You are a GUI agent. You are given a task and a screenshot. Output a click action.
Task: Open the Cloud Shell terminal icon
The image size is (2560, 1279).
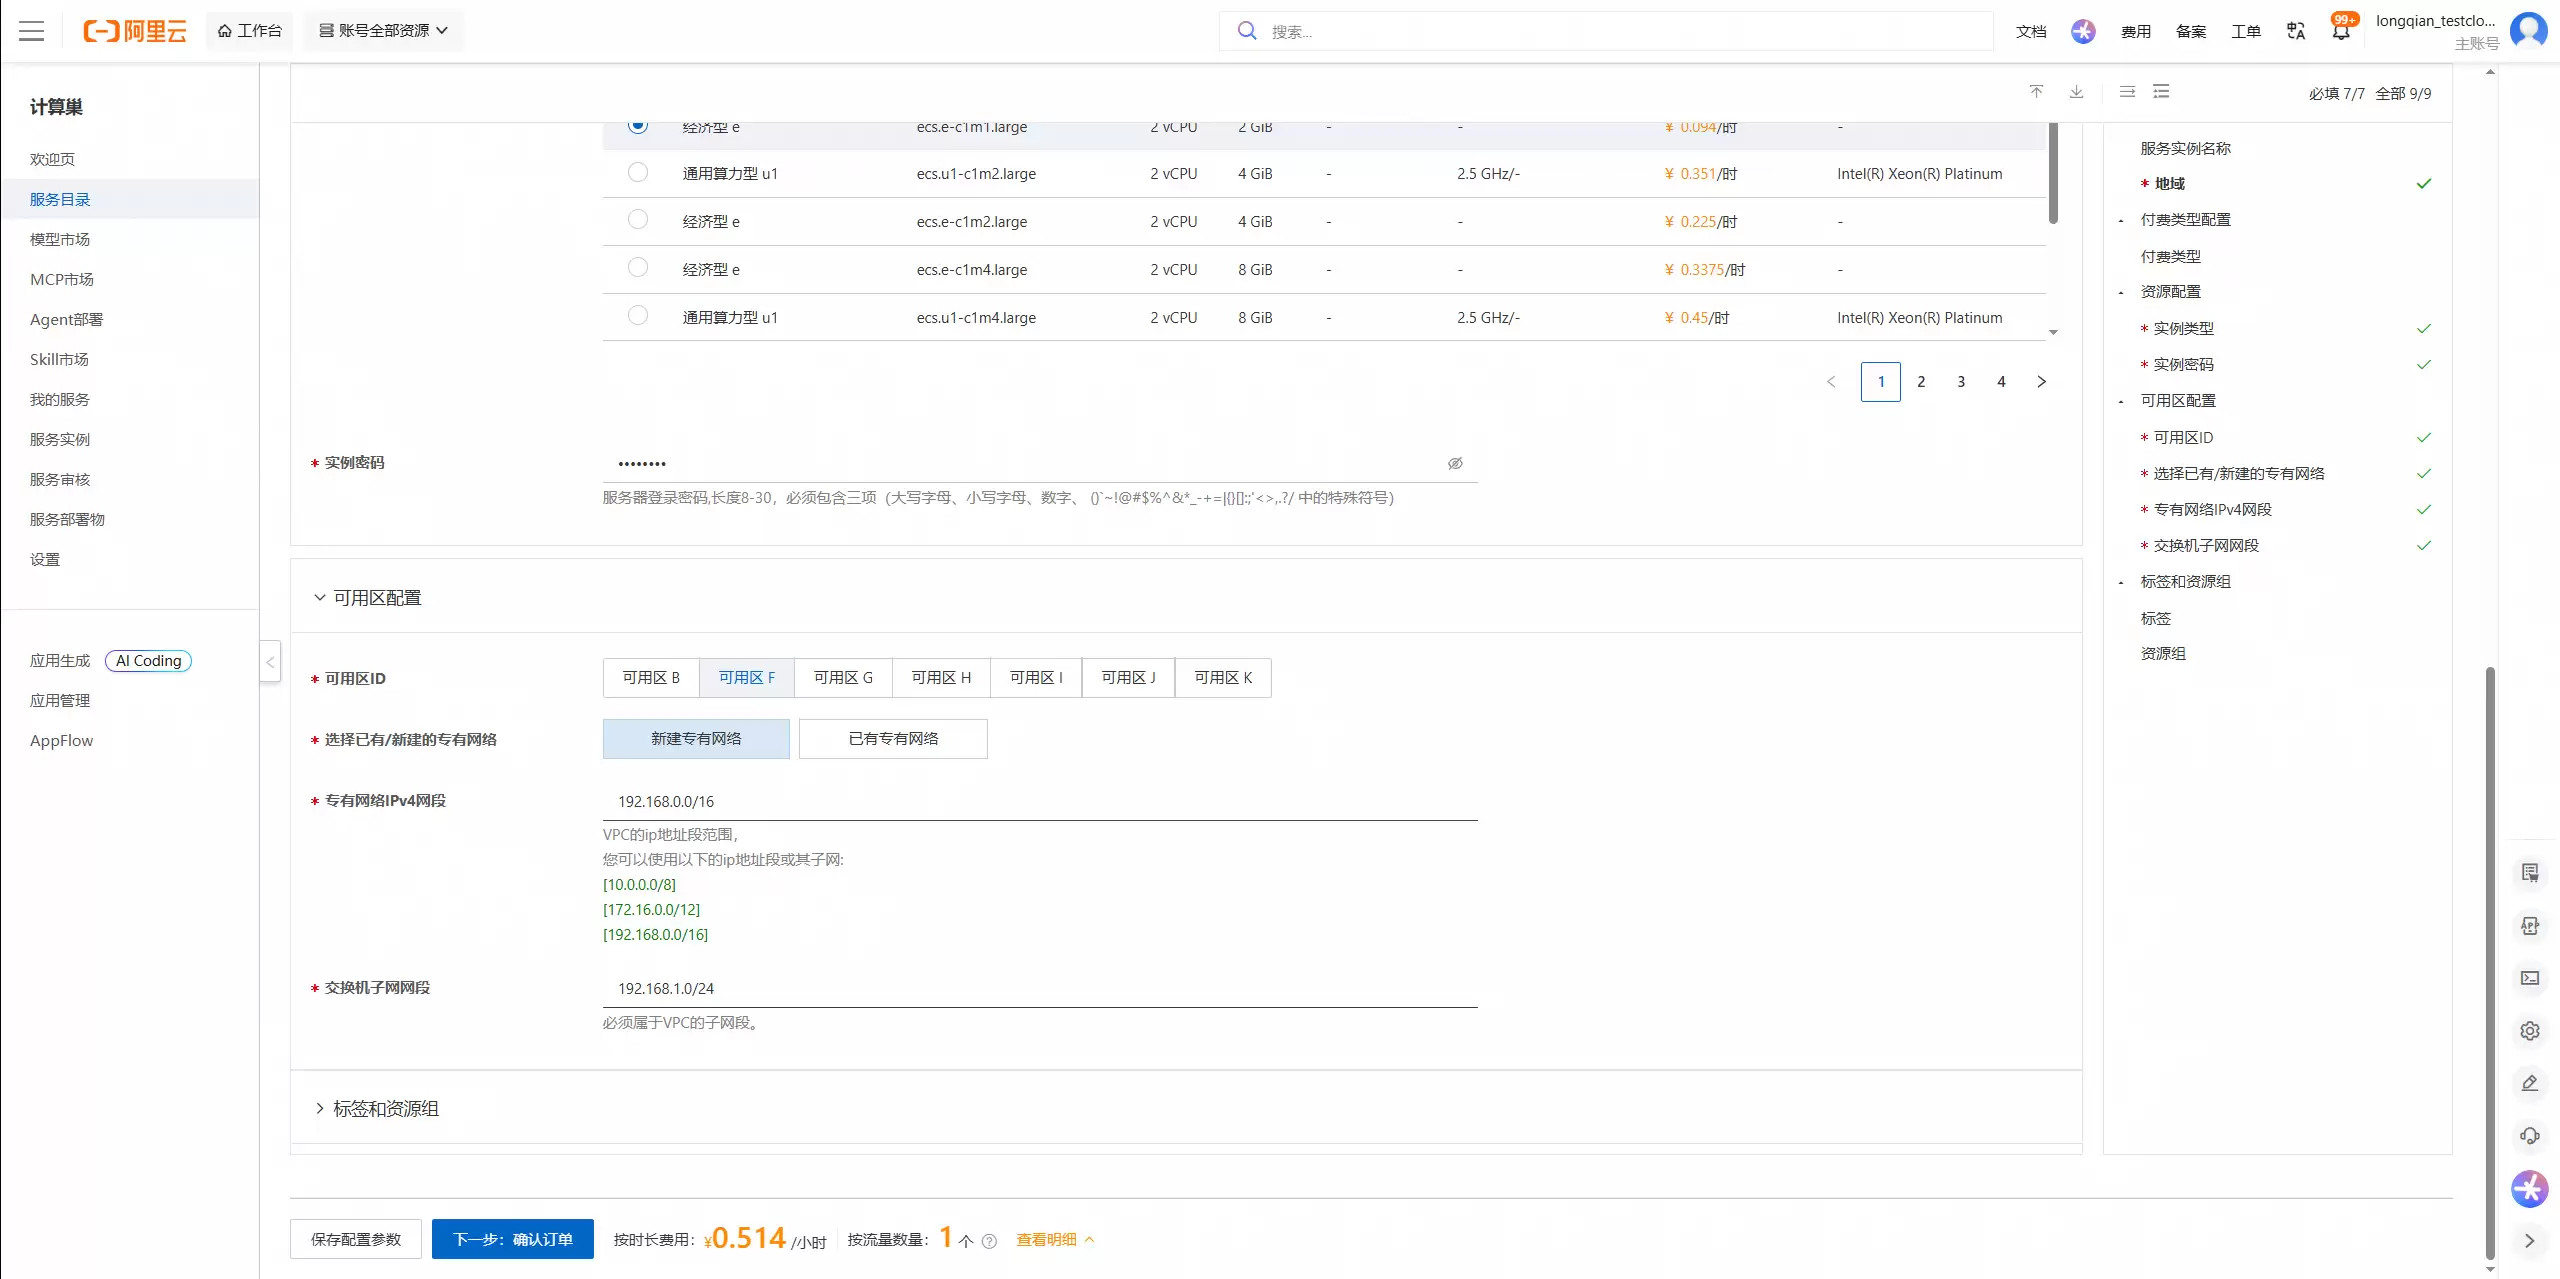pos(2530,978)
